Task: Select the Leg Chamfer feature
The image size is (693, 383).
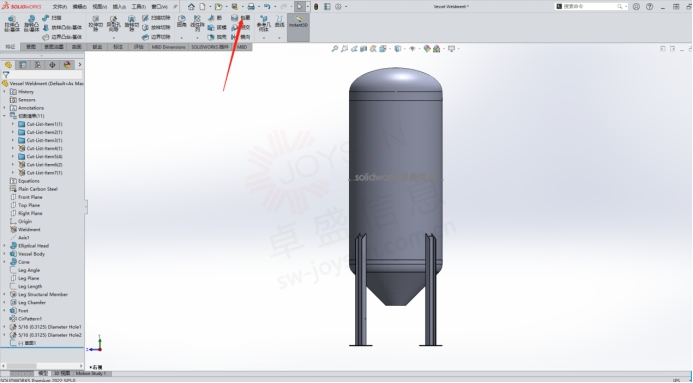Action: pyautogui.click(x=32, y=303)
